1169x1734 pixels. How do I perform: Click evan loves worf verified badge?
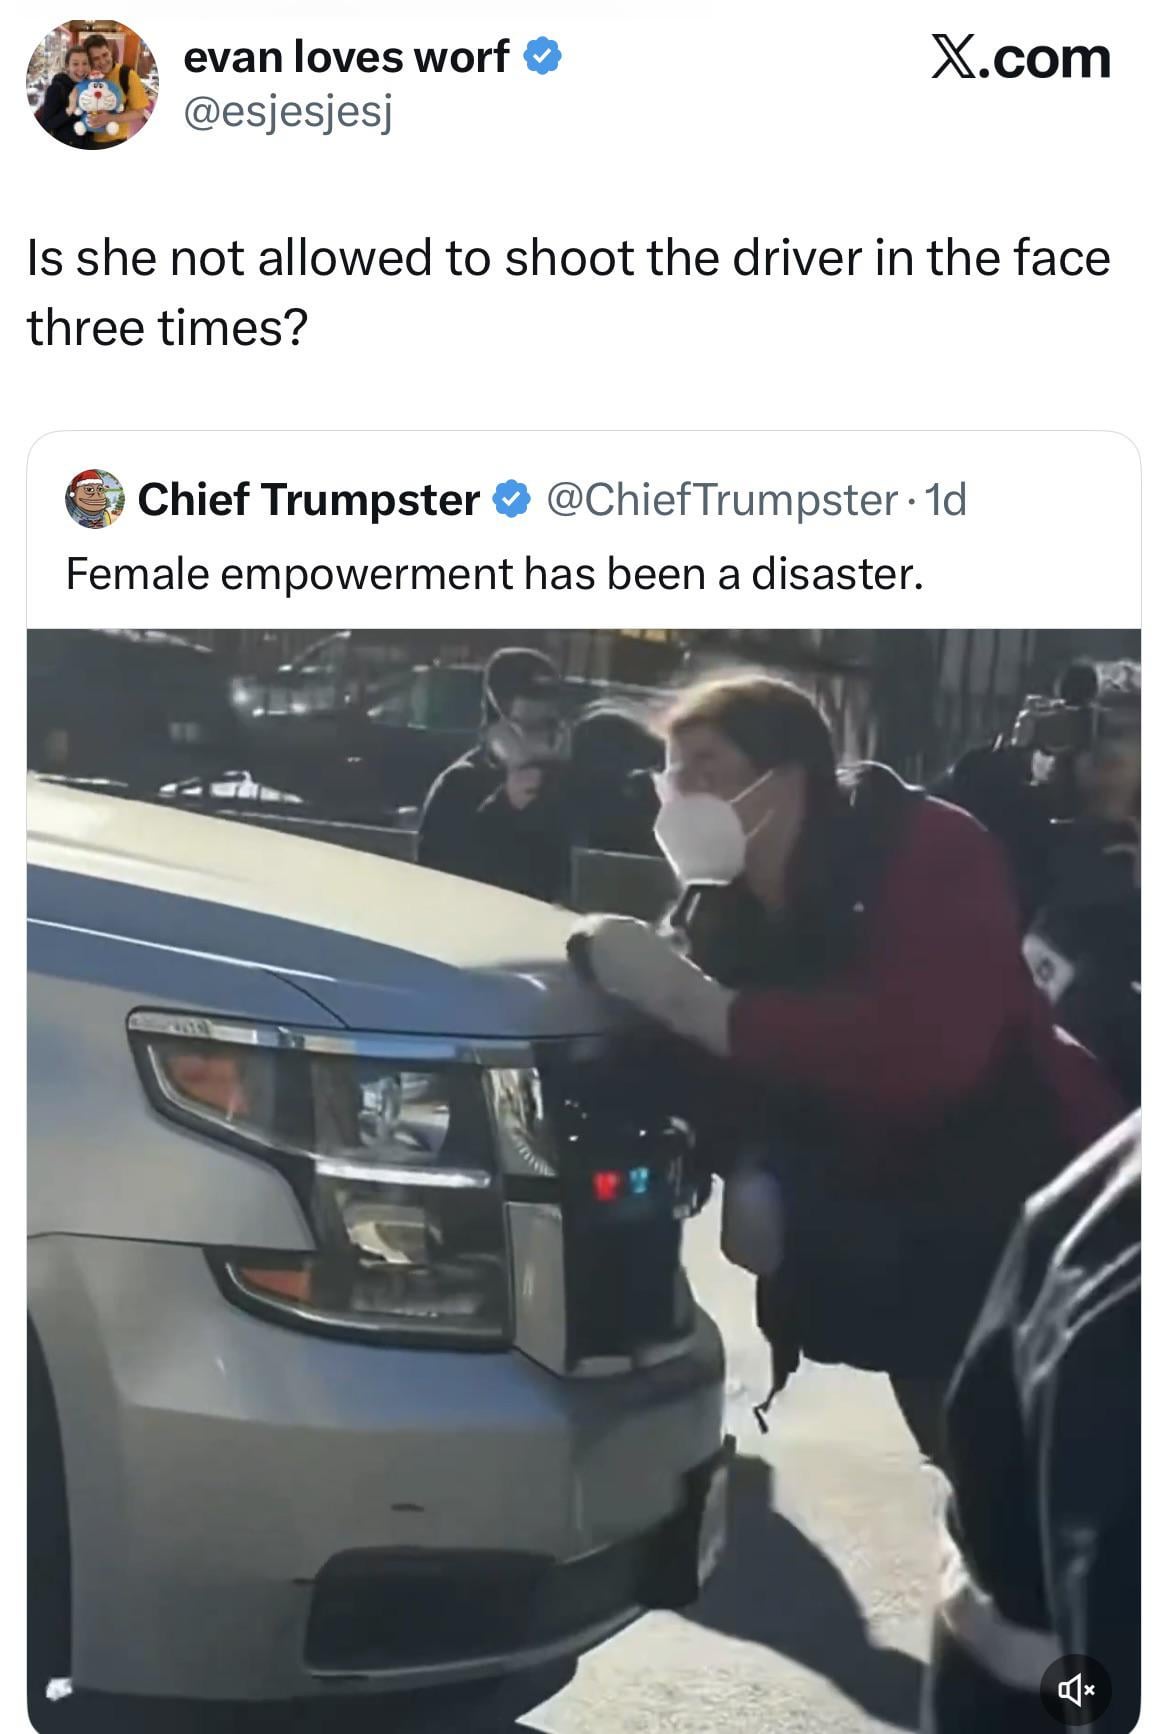(543, 57)
